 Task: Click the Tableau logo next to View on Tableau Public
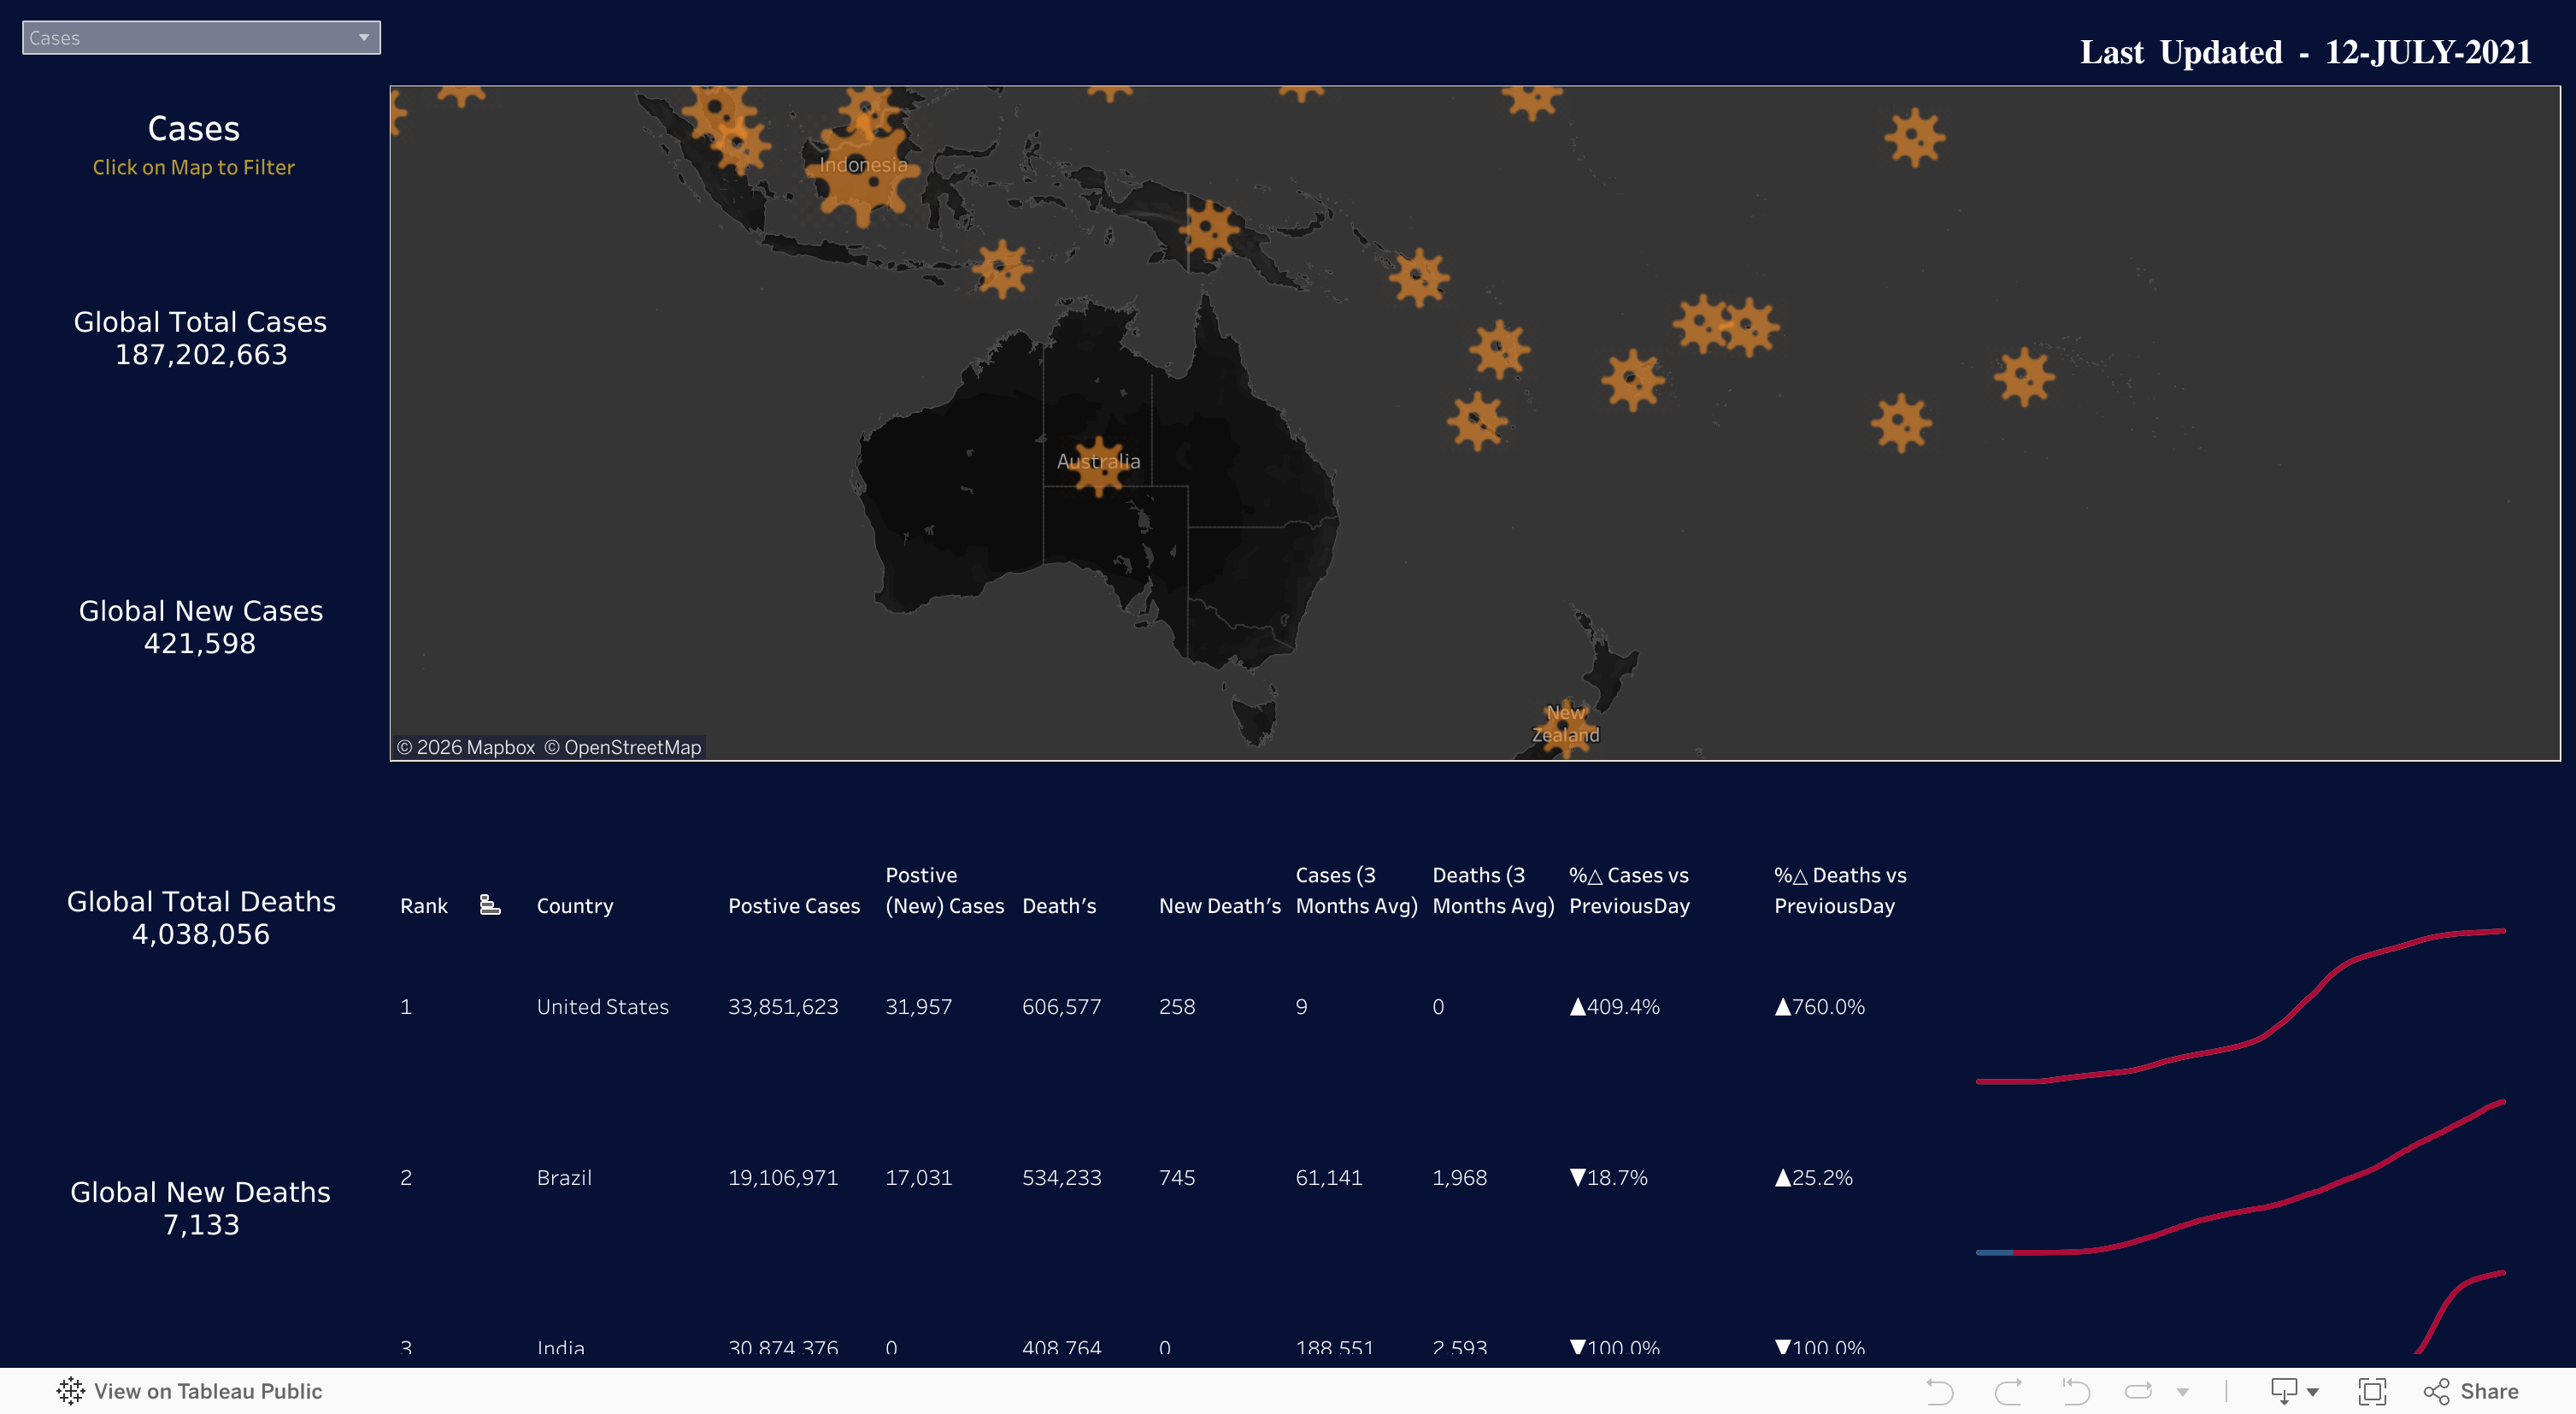pyautogui.click(x=70, y=1390)
